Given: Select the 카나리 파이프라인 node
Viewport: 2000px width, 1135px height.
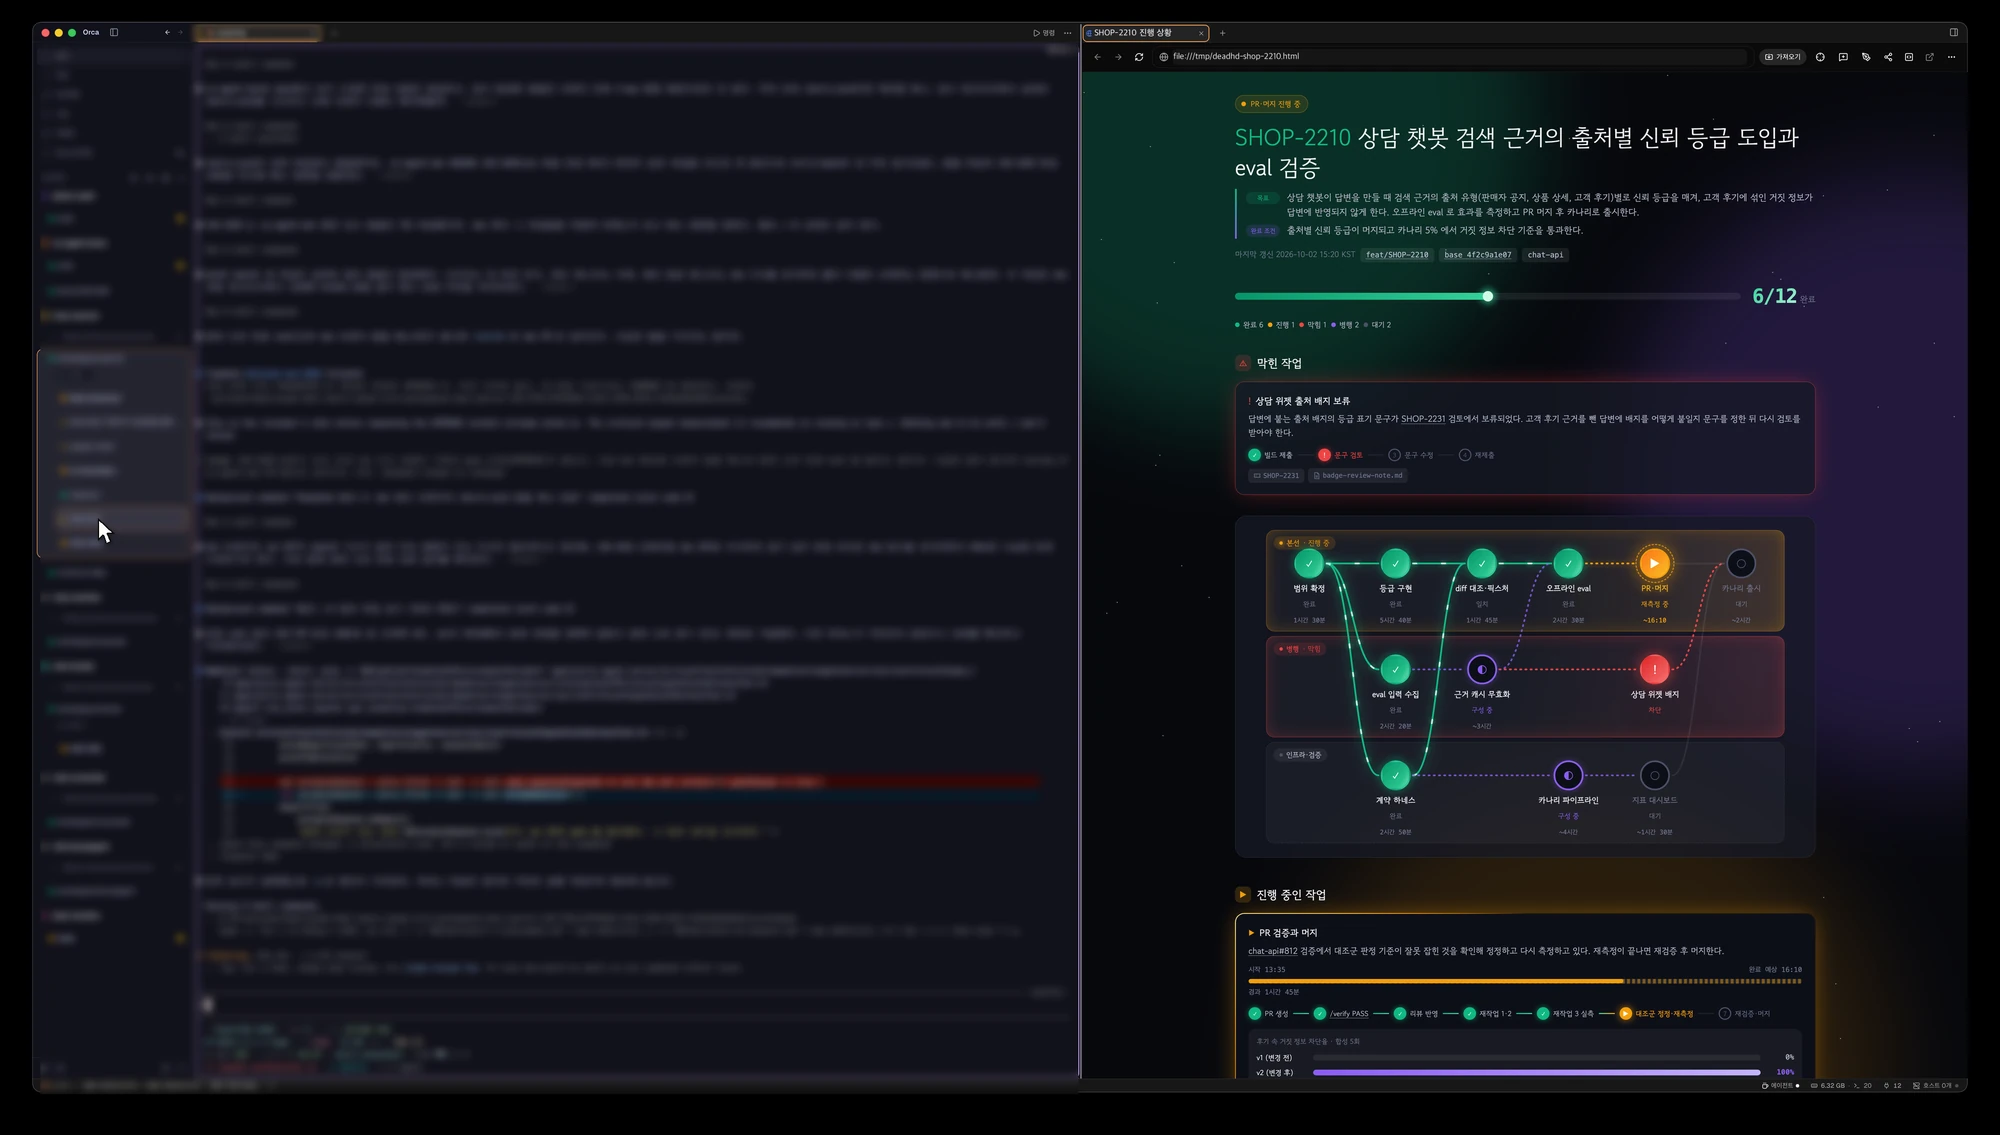Looking at the screenshot, I should [1568, 775].
